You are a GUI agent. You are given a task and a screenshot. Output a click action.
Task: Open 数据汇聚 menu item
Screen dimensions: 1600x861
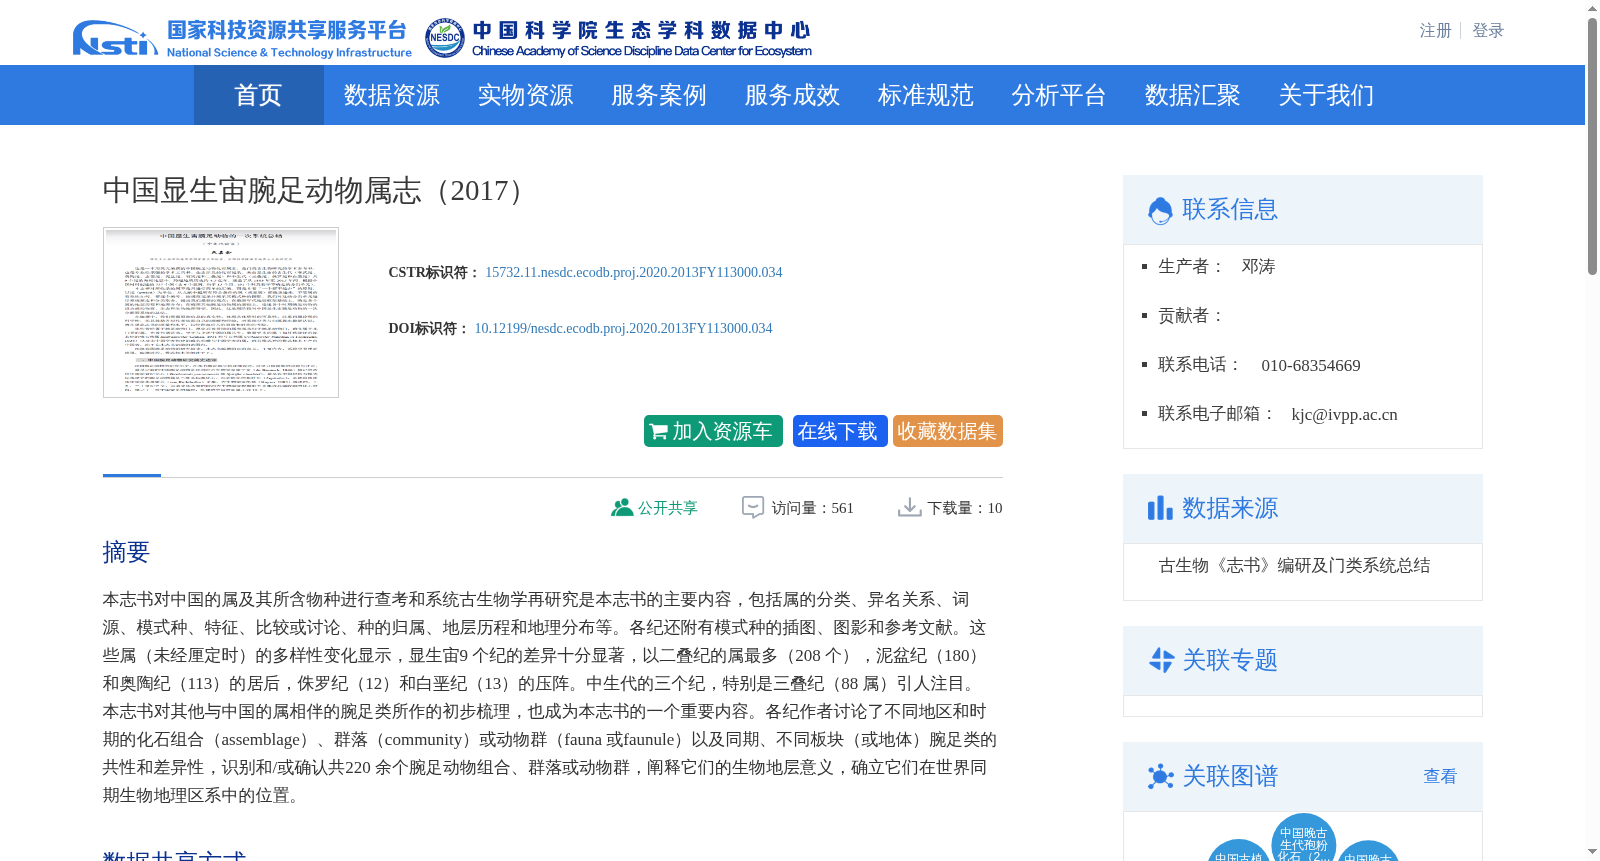coord(1192,95)
